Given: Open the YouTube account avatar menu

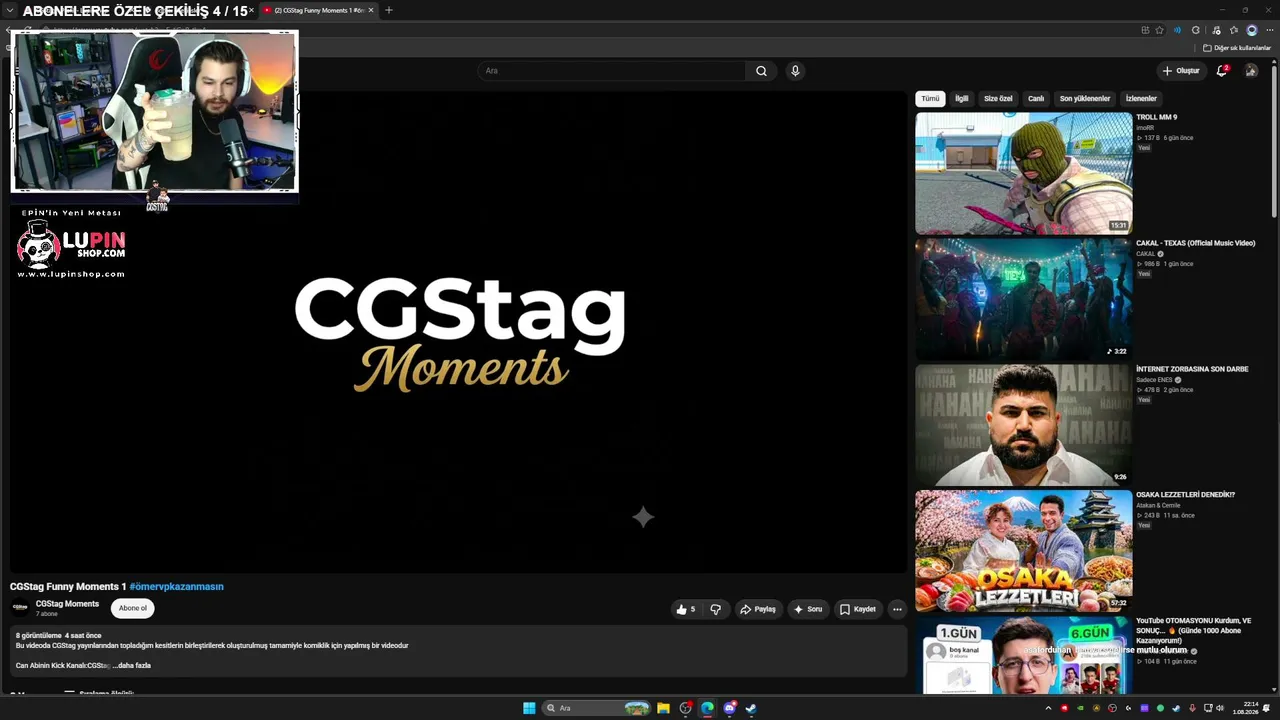Looking at the screenshot, I should point(1251,71).
